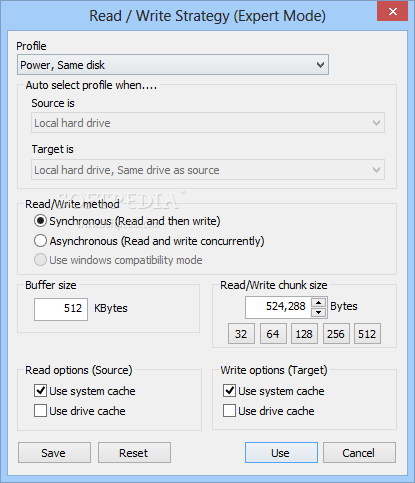
Task: Set chunk size preset to 256
Action: click(x=336, y=333)
